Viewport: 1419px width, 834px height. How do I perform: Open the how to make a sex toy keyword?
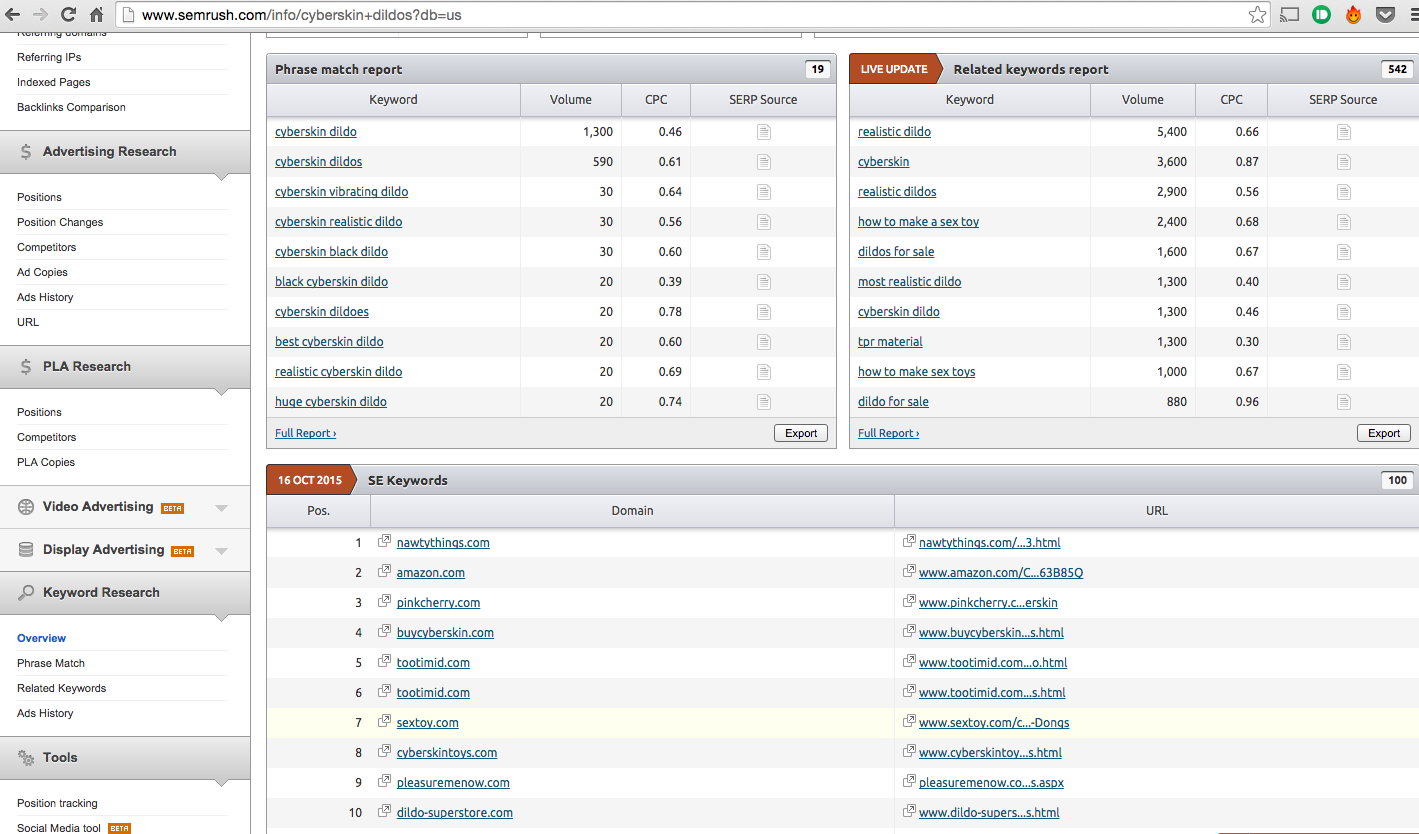click(x=918, y=222)
